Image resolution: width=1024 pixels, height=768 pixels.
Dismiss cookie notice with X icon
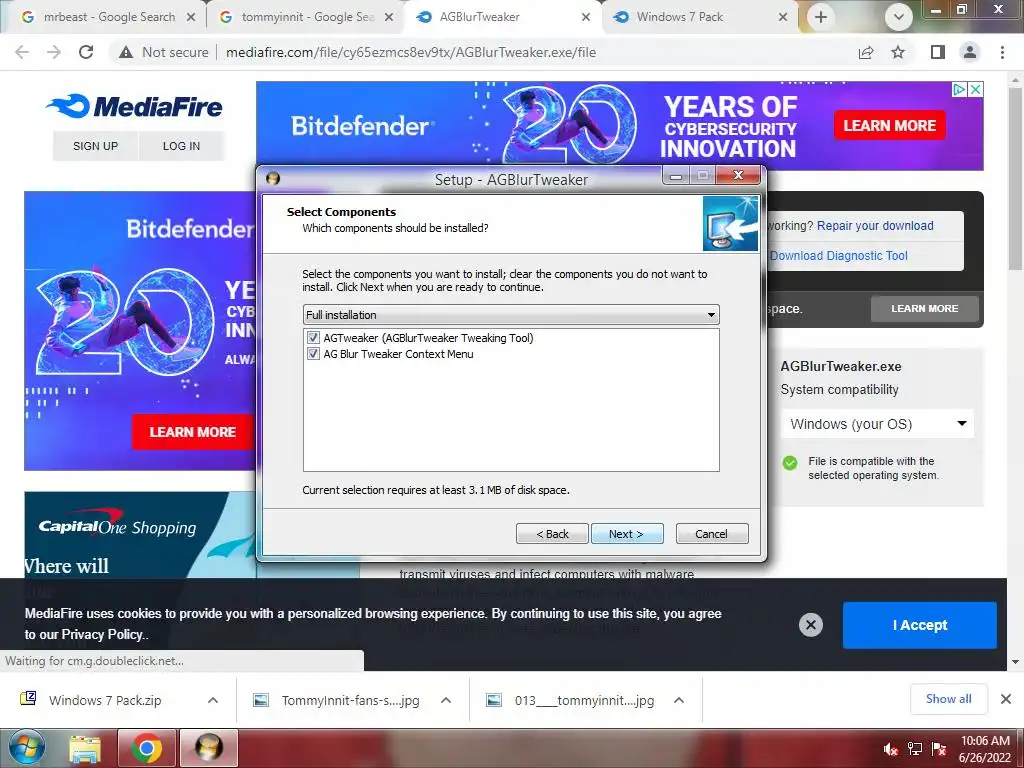pyautogui.click(x=810, y=625)
